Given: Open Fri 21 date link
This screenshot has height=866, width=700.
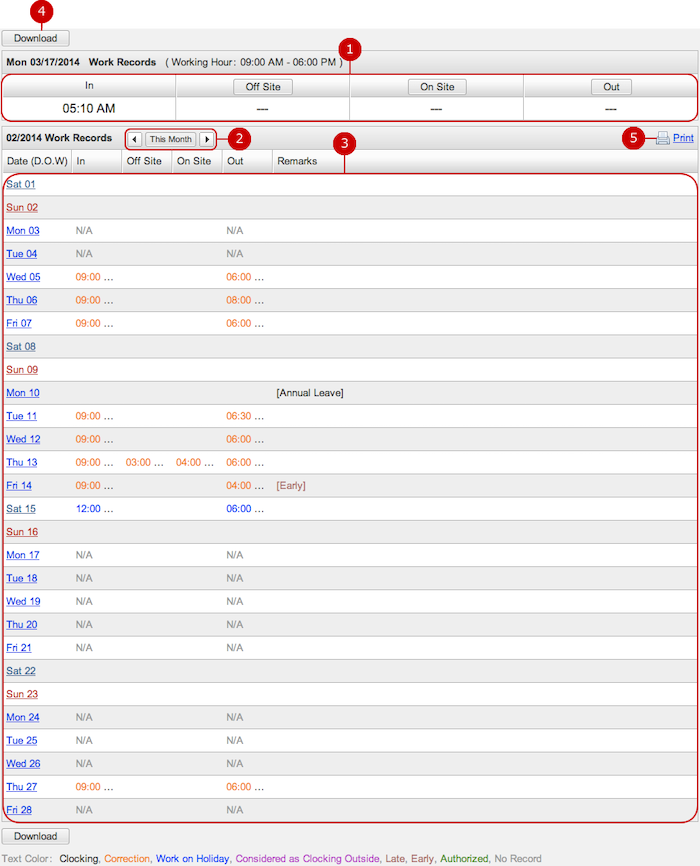Looking at the screenshot, I should click(x=19, y=648).
